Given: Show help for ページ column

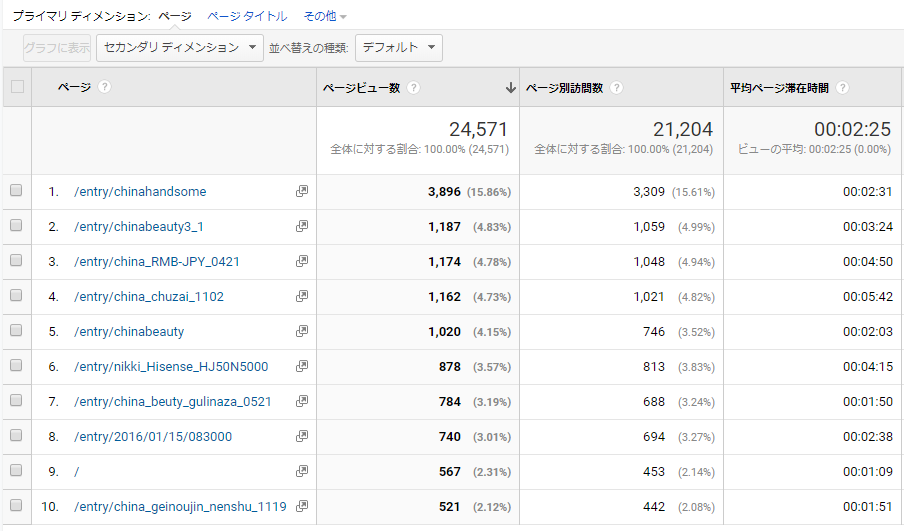Looking at the screenshot, I should coord(104,87).
